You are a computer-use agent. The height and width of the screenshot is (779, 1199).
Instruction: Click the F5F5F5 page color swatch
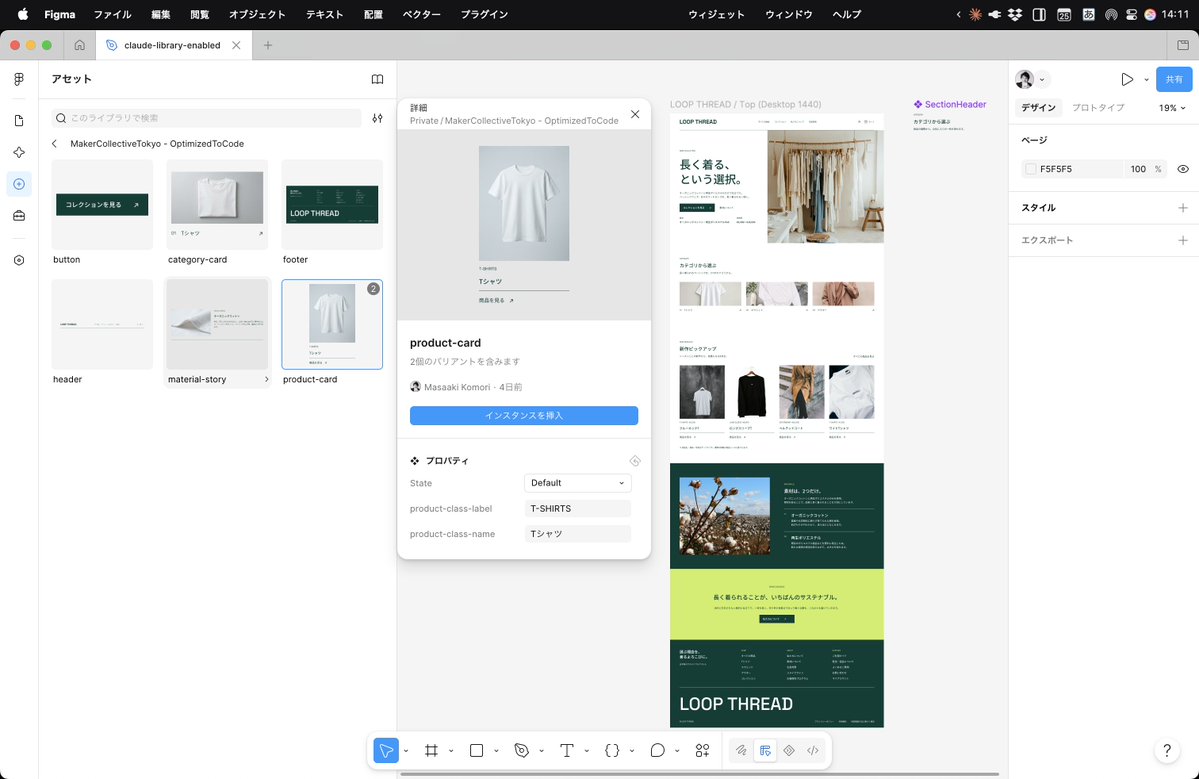[x=1031, y=169]
